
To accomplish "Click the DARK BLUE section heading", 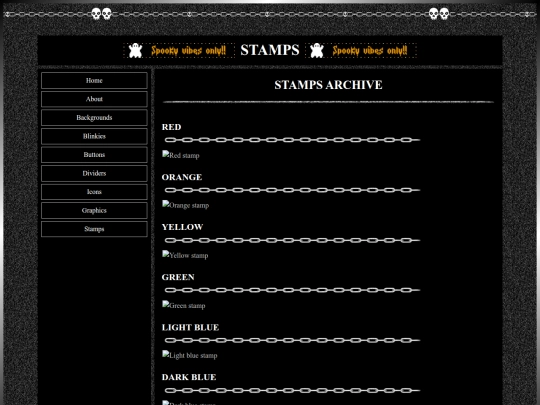I will (189, 377).
